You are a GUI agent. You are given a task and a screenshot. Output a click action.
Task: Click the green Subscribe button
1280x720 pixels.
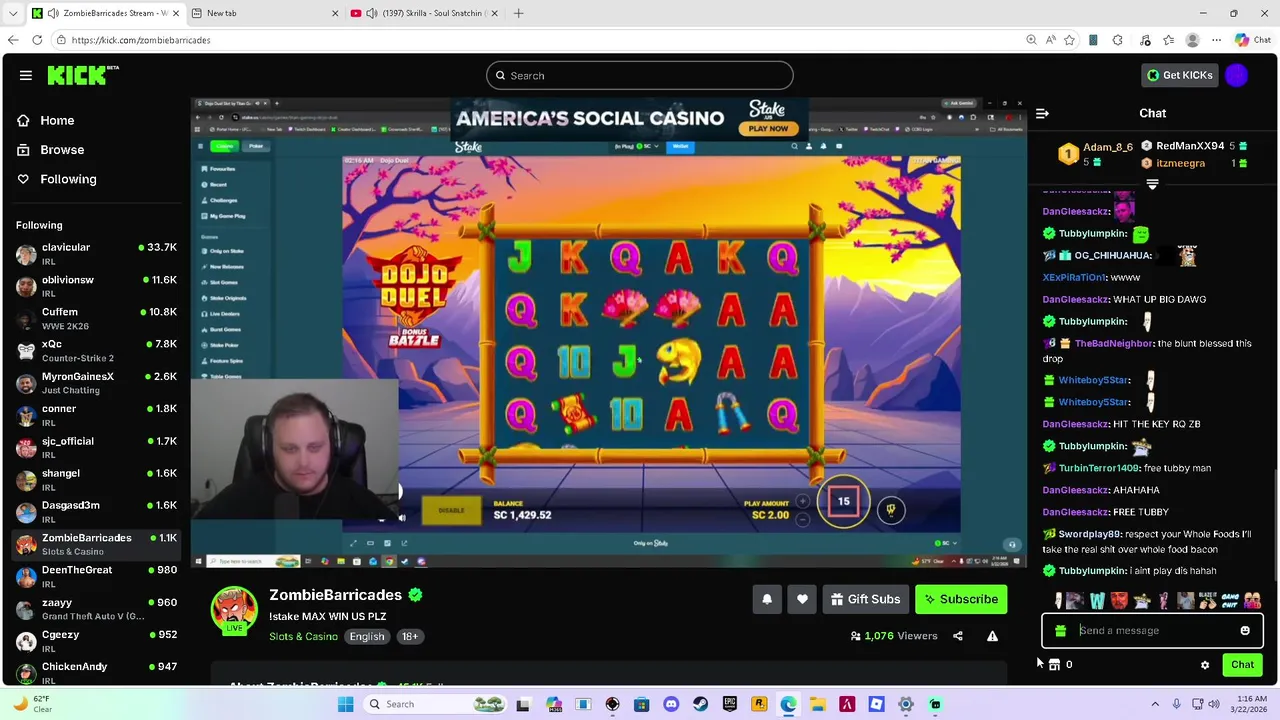pos(961,599)
